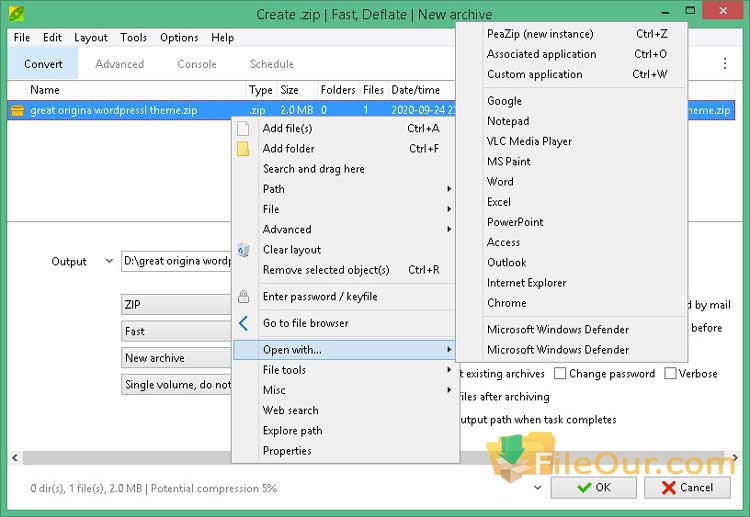Click the red X on the Cancel button
750x517 pixels.
point(669,487)
